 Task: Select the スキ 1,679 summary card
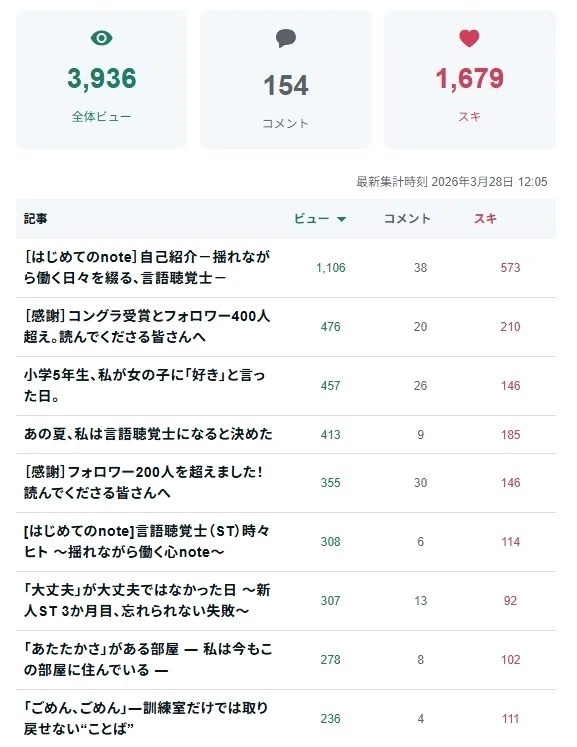[x=470, y=80]
